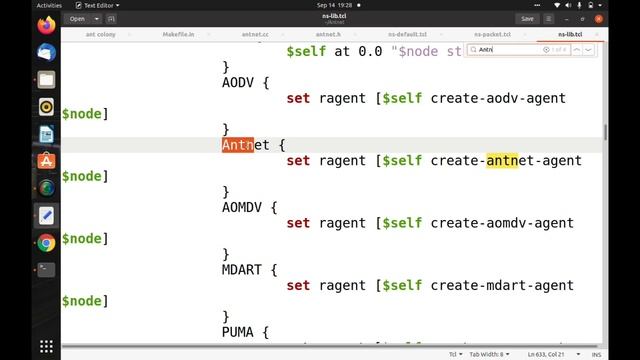Open the clock and calendar panel
This screenshot has width=640, height=360.
coord(334,5)
